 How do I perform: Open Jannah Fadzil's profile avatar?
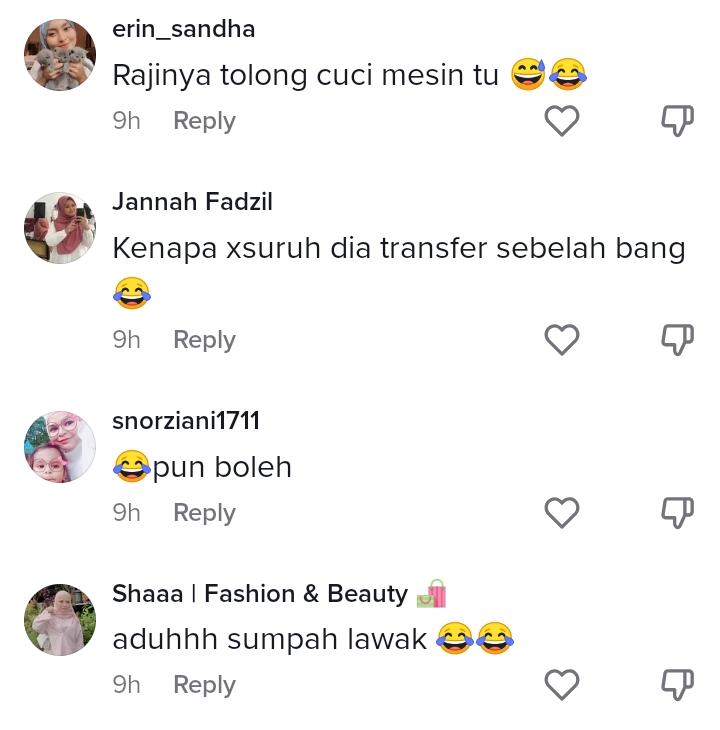click(60, 228)
